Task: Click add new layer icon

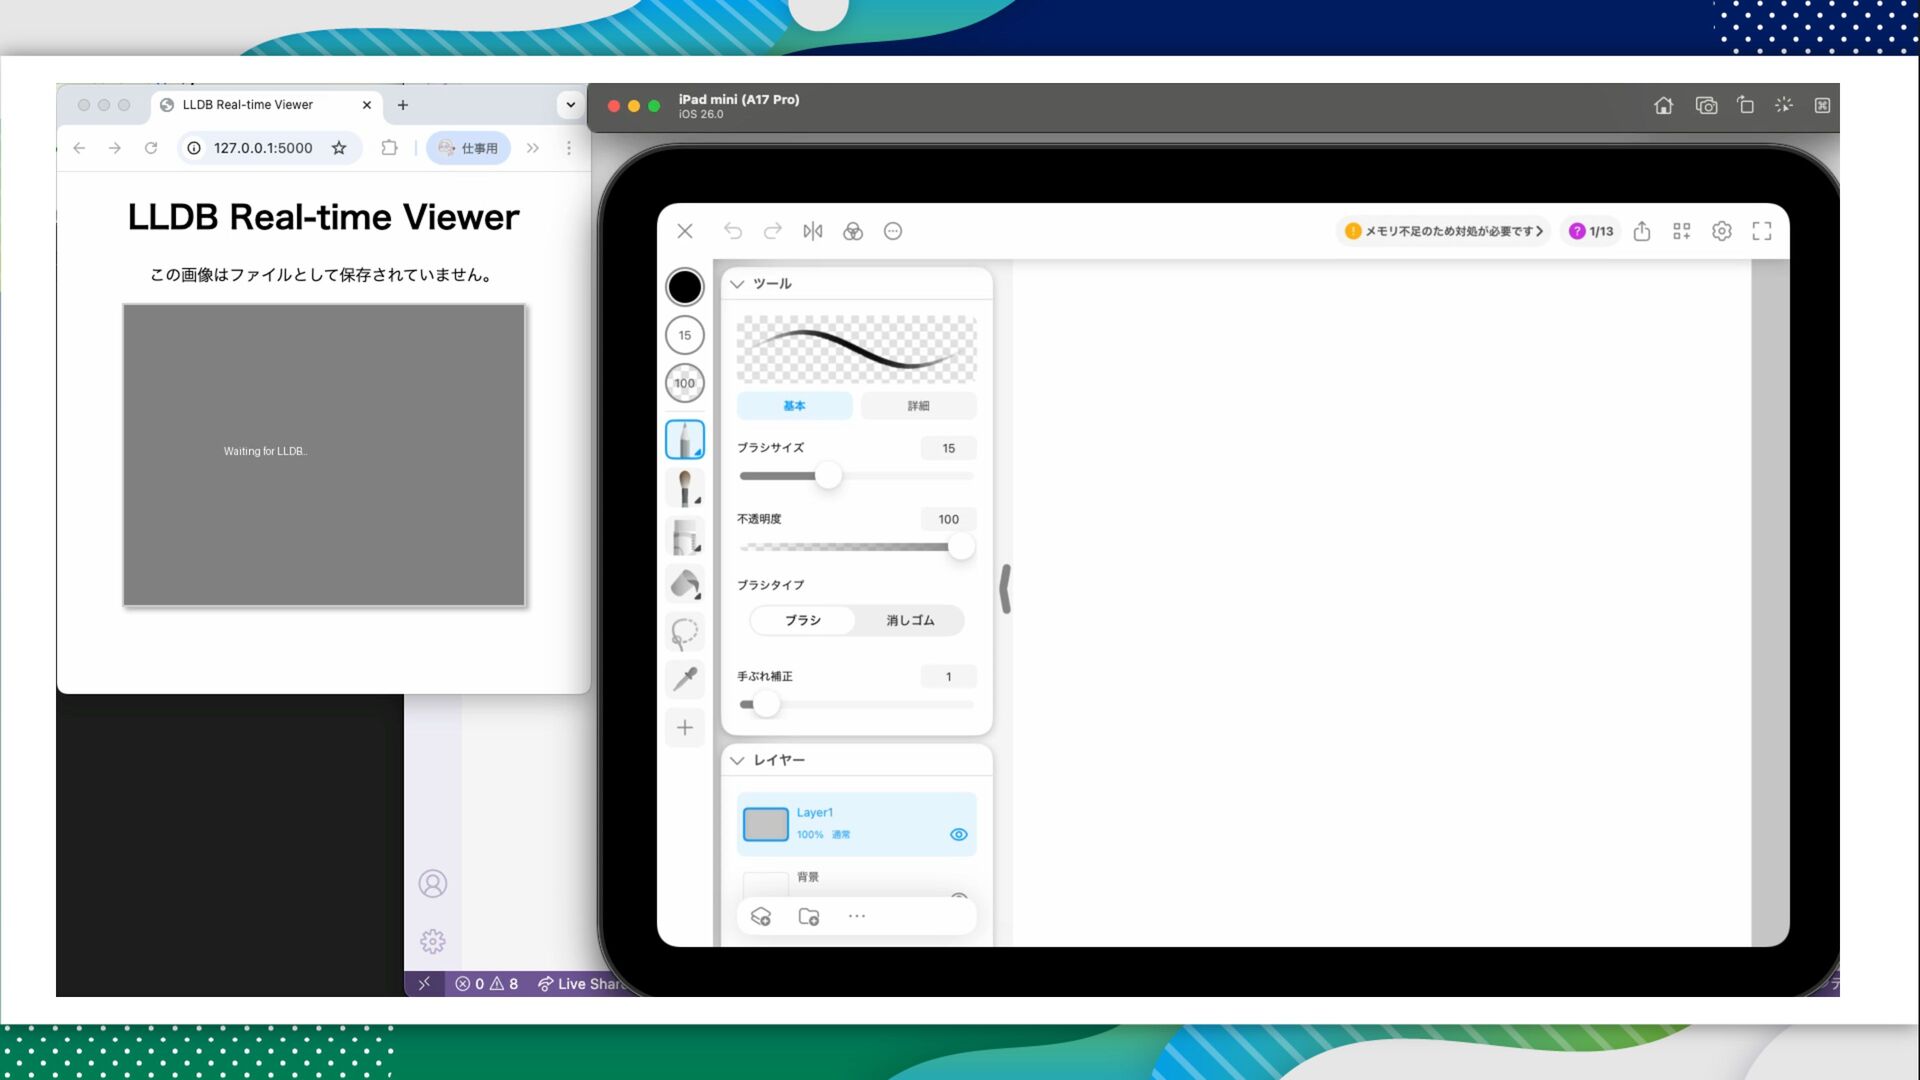Action: (761, 916)
